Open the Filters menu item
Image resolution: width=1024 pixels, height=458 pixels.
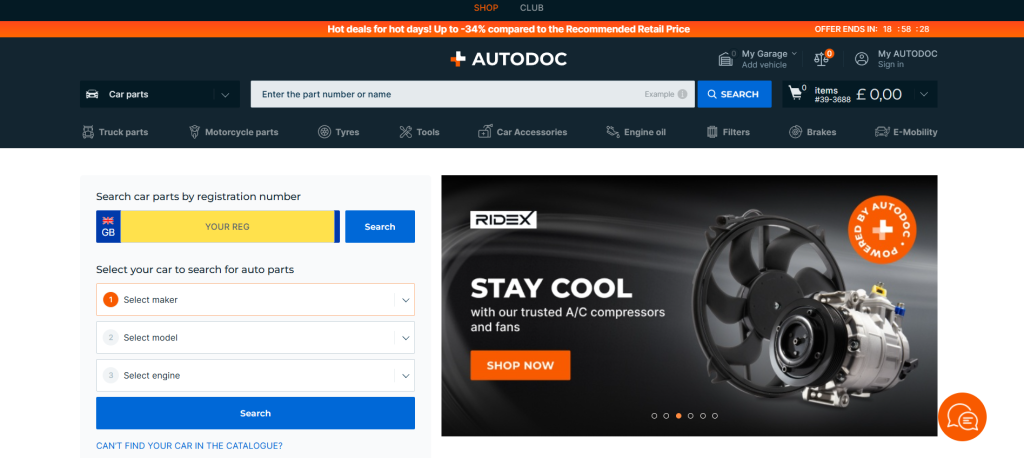point(728,132)
